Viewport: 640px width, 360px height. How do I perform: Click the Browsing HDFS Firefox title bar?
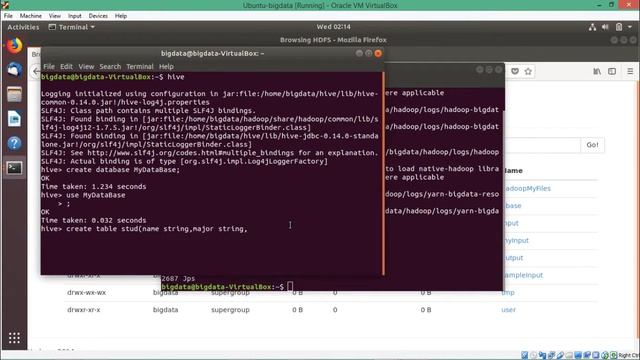click(x=333, y=40)
